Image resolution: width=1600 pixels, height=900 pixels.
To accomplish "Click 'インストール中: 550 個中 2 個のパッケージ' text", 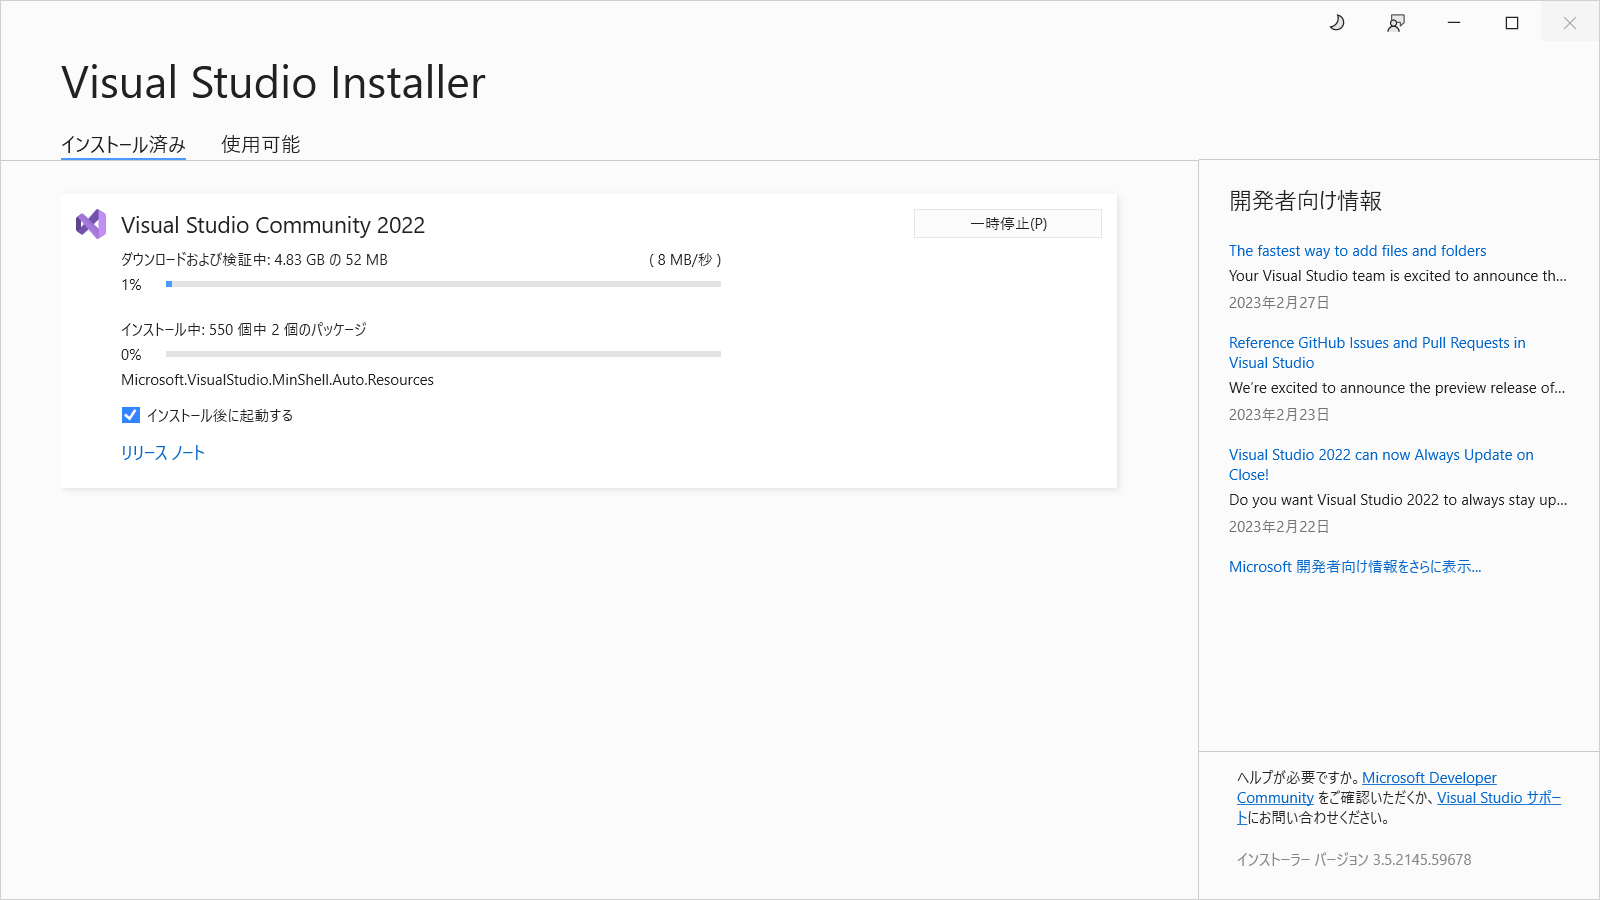I will coord(244,330).
